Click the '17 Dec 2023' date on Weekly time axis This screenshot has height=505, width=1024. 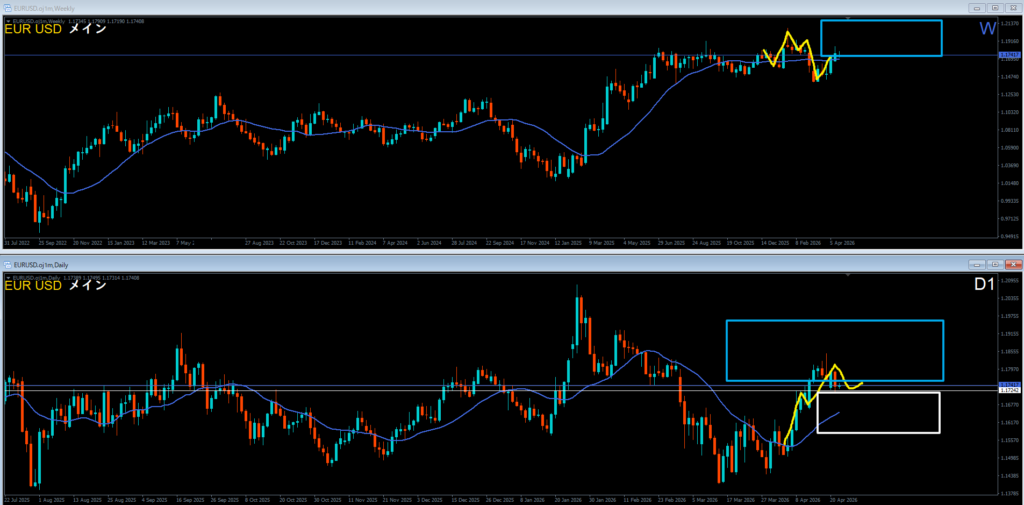(328, 242)
